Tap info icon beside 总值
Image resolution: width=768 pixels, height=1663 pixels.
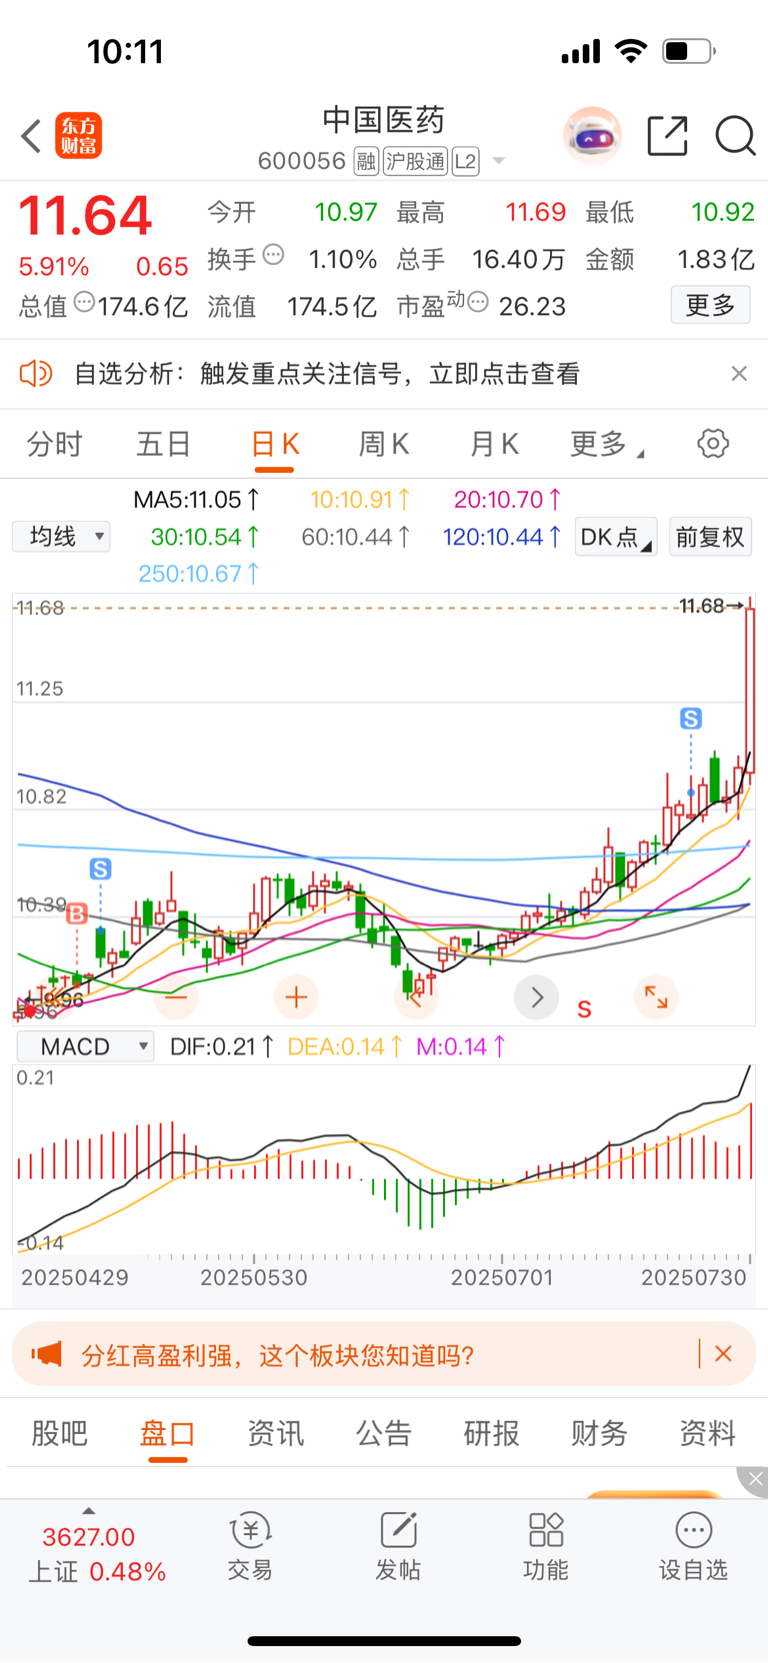[84, 302]
